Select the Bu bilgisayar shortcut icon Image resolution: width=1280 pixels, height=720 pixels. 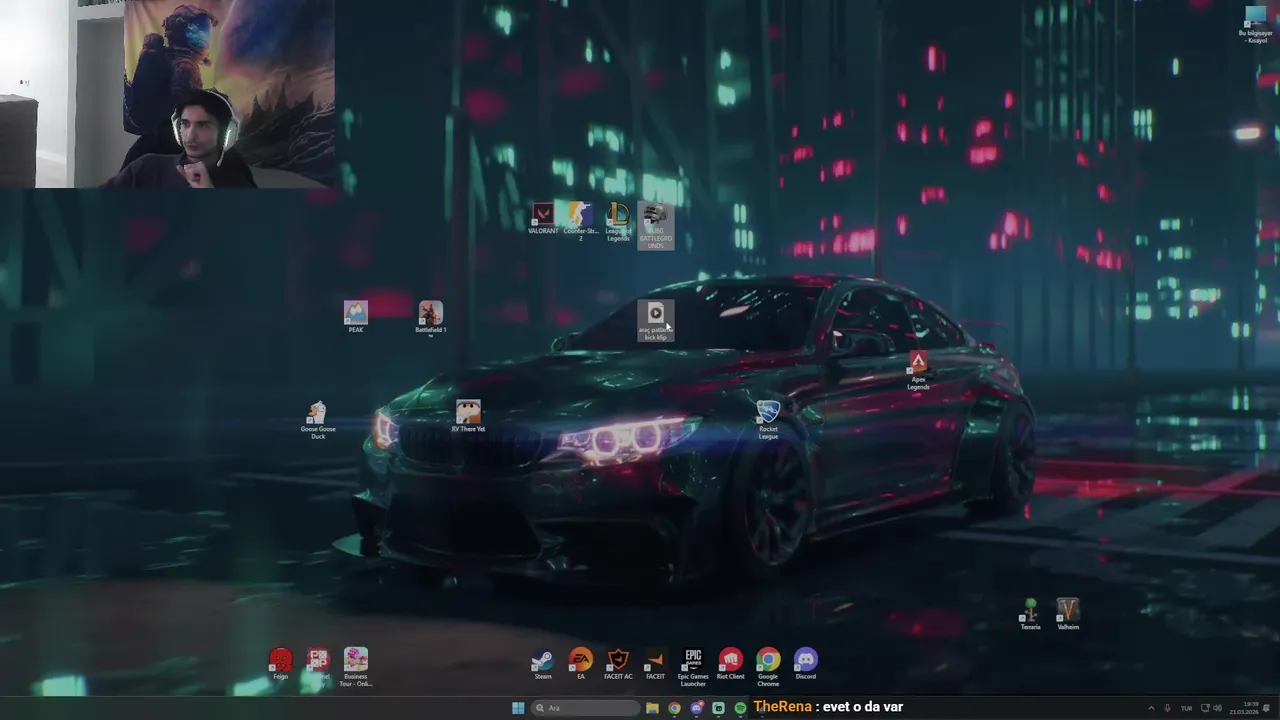click(1257, 24)
